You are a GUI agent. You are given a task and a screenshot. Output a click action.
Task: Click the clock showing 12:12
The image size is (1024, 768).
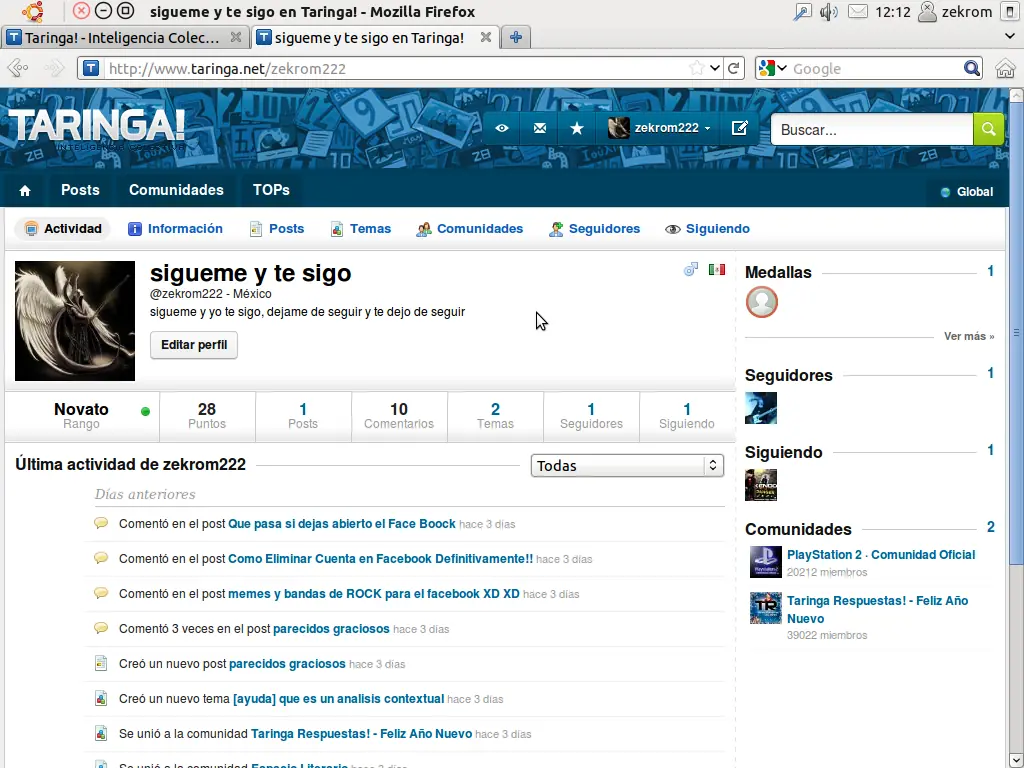(x=893, y=12)
